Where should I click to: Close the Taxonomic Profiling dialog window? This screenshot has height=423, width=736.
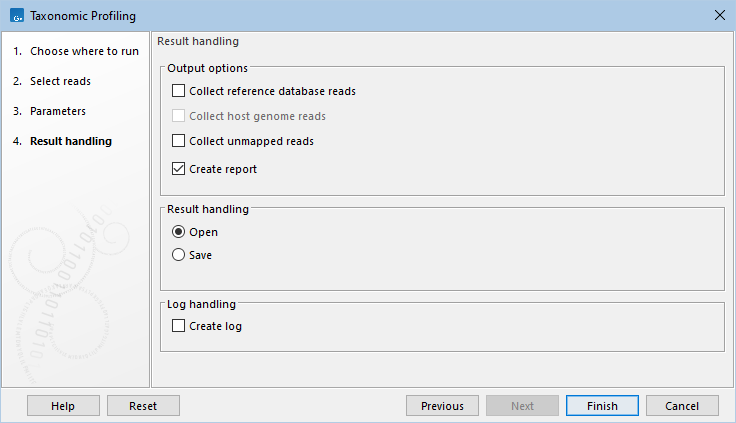(720, 15)
